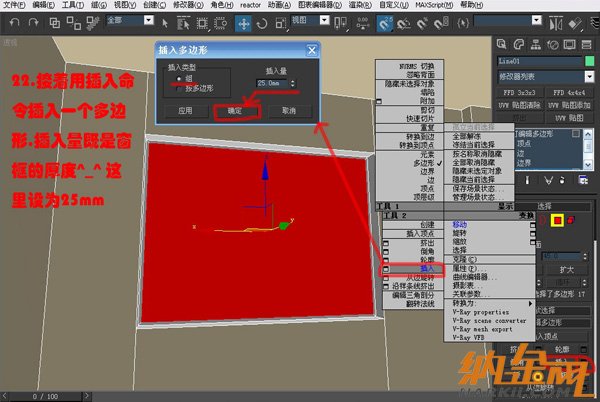Click the Select and Link icon

coord(55,23)
